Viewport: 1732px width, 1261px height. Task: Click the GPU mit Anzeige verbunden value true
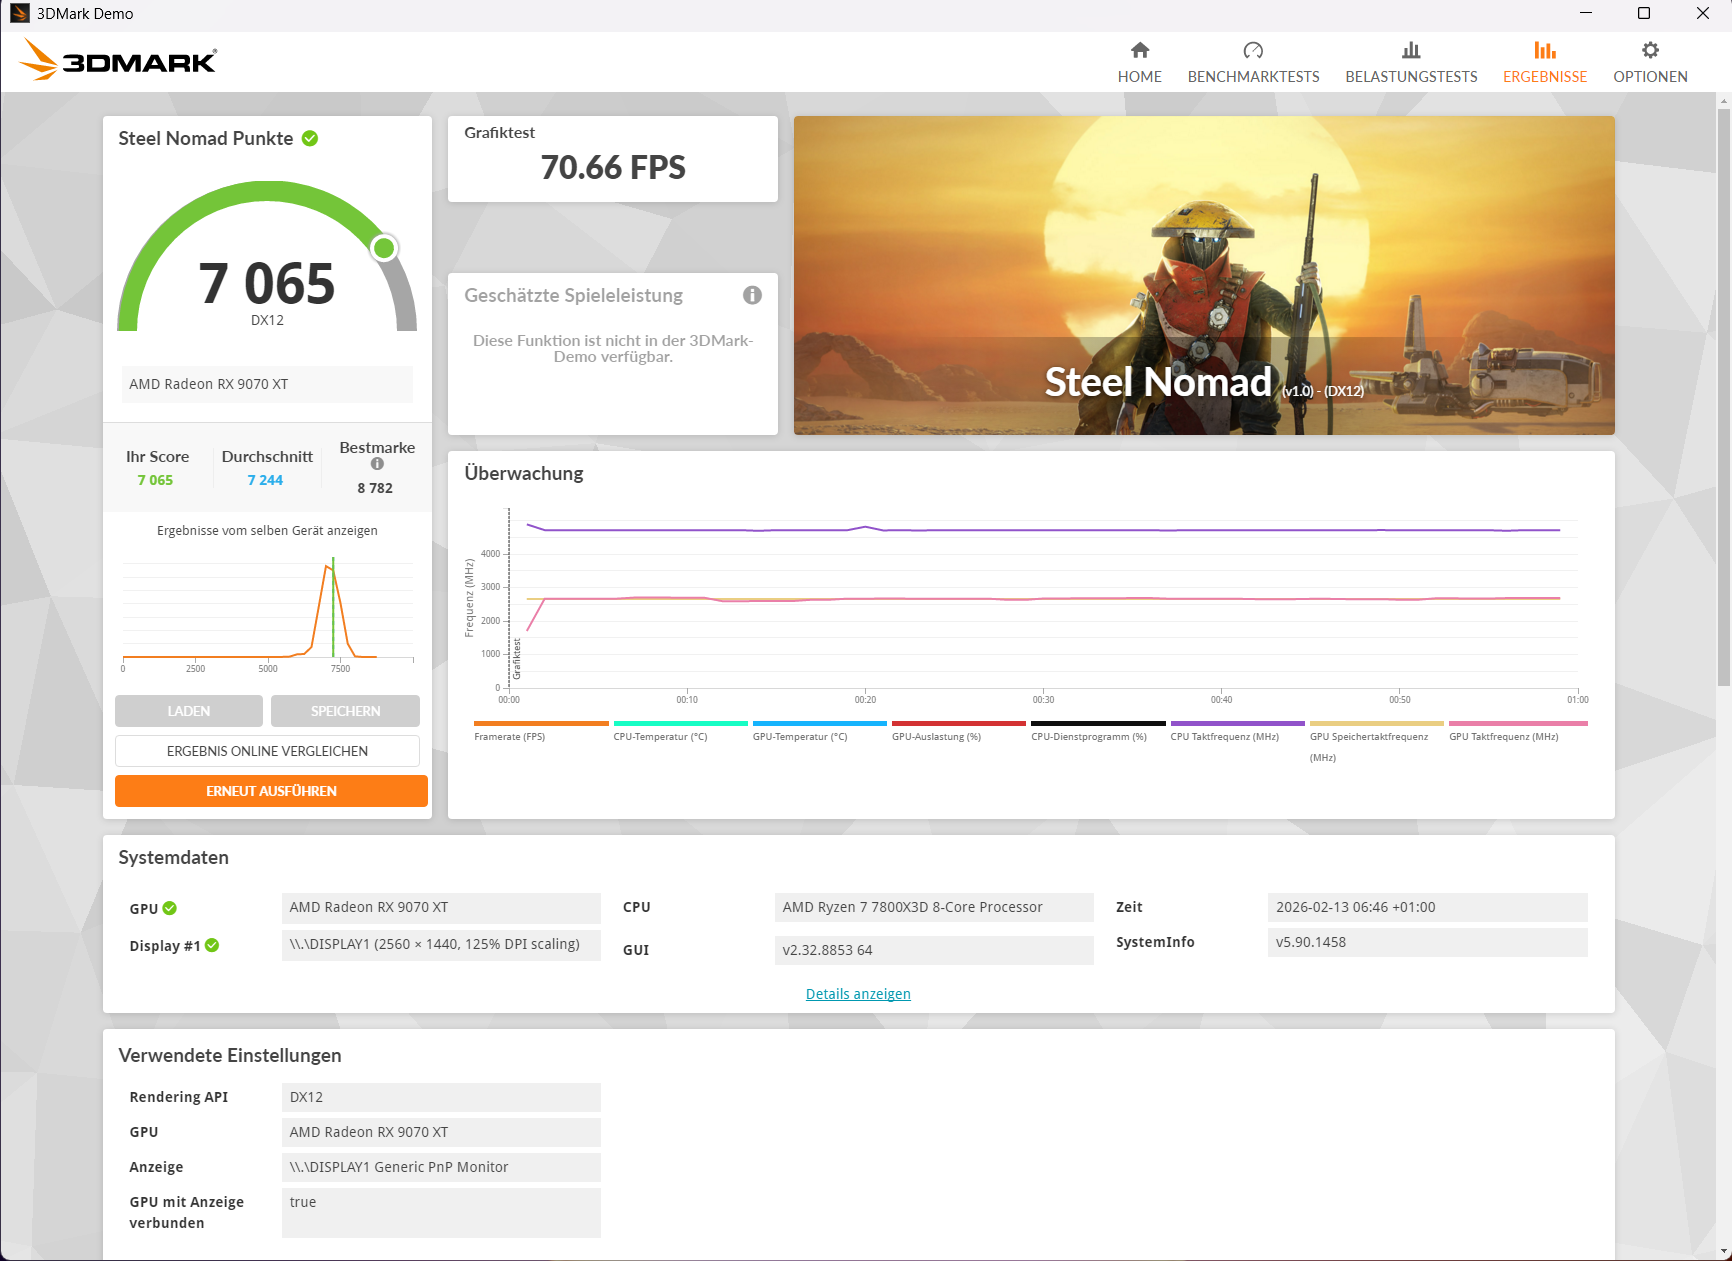tap(441, 1213)
